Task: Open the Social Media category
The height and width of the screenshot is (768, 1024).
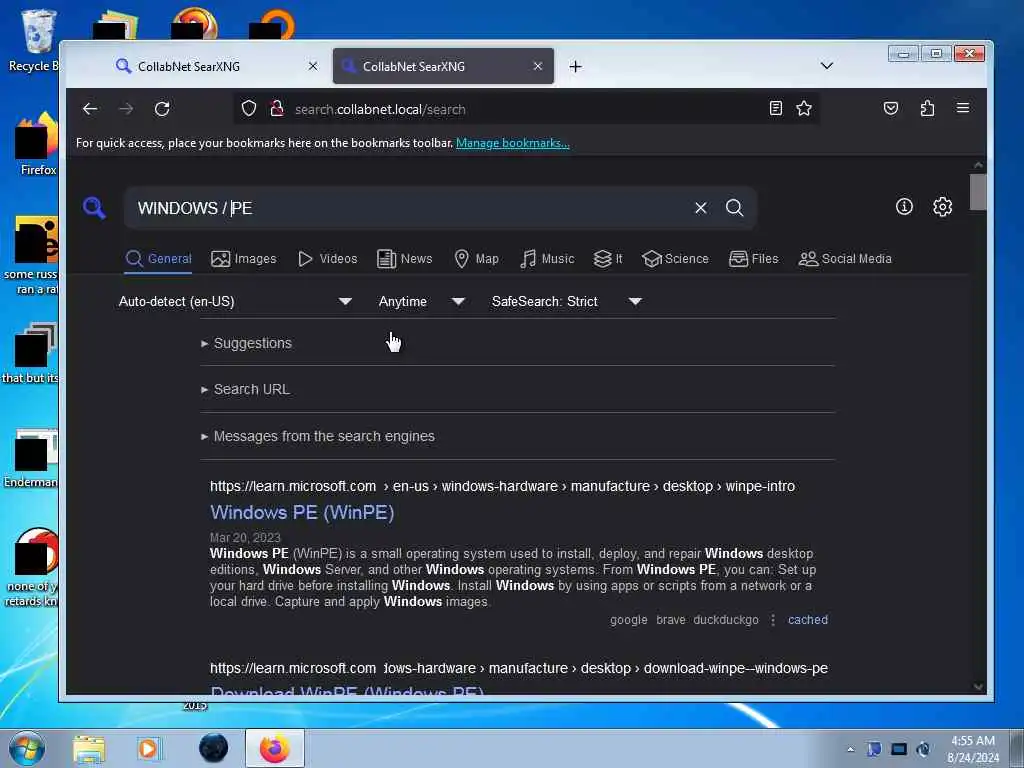Action: [x=845, y=259]
